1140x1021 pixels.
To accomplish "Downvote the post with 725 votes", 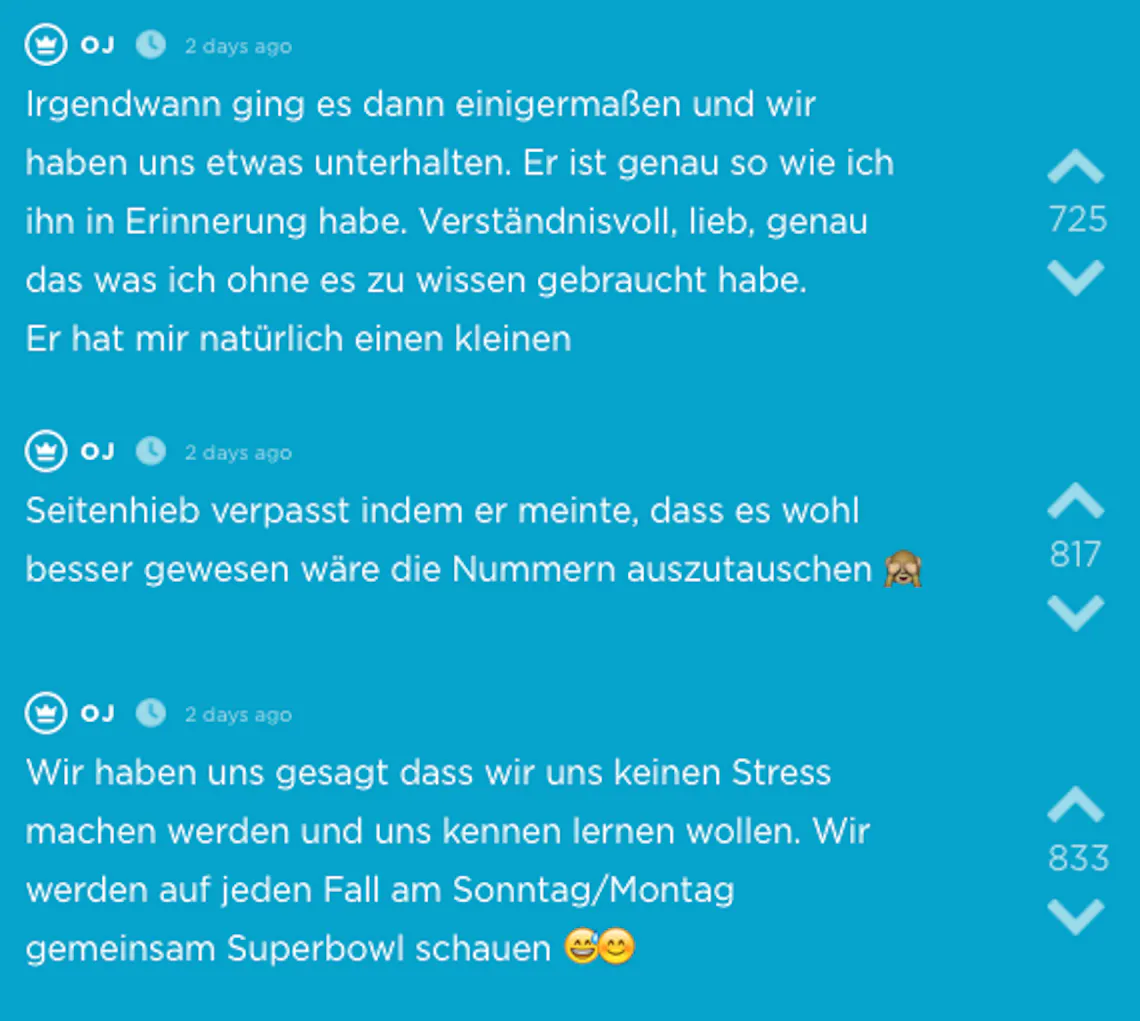I will (1076, 278).
